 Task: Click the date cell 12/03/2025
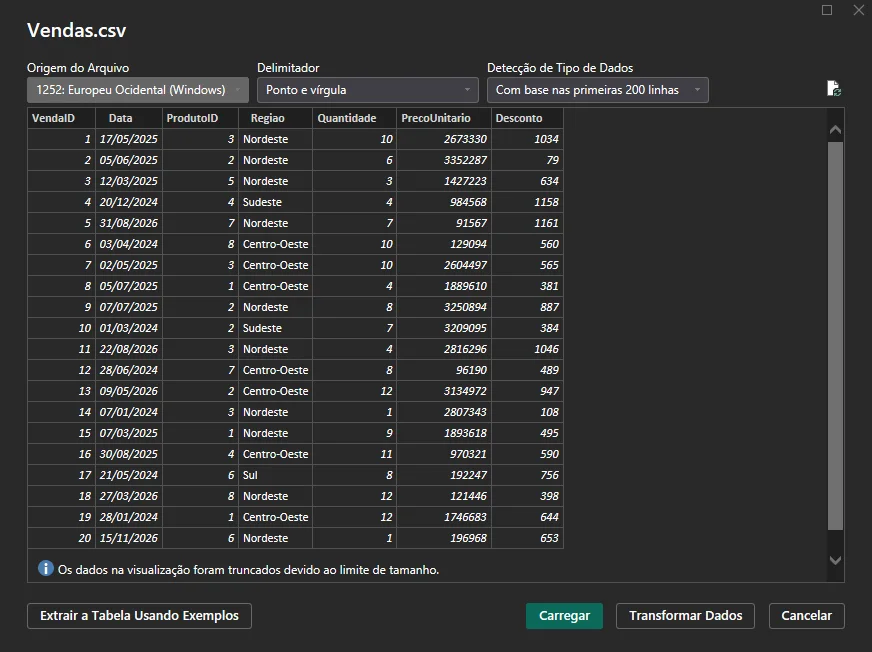(x=129, y=181)
